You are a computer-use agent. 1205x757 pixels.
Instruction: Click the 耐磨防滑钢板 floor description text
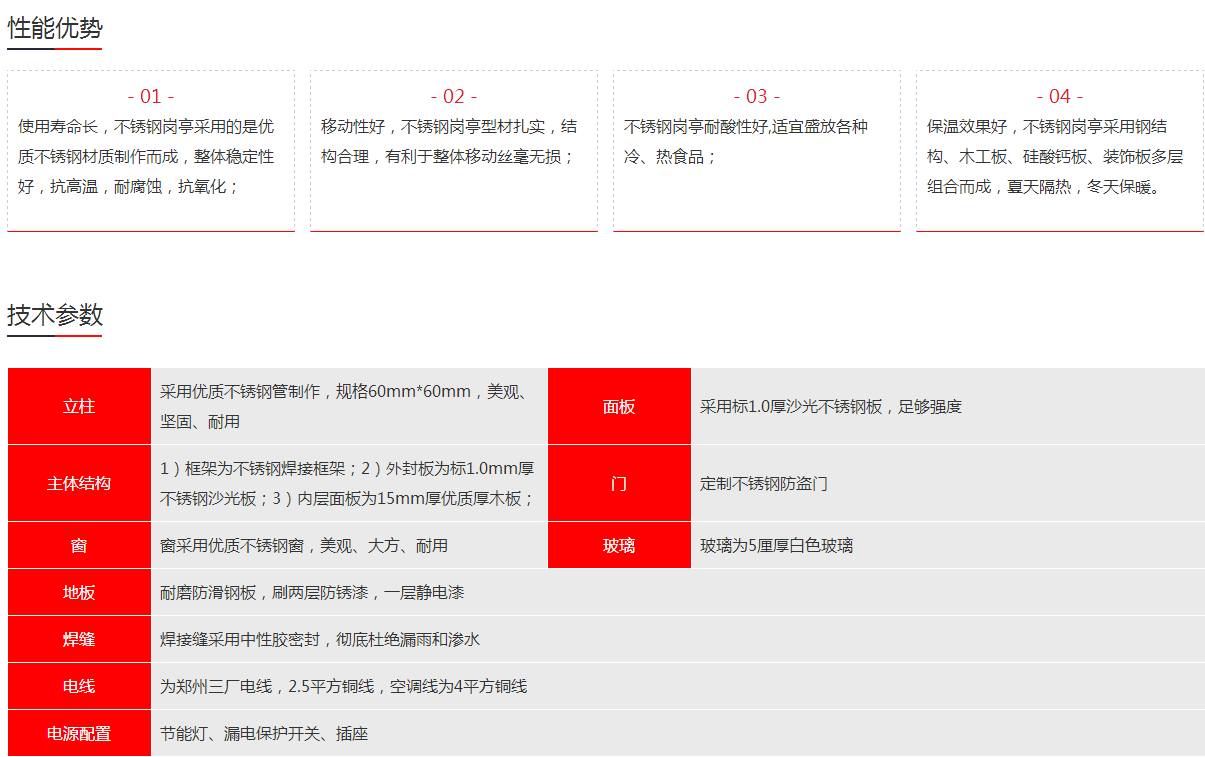(312, 593)
